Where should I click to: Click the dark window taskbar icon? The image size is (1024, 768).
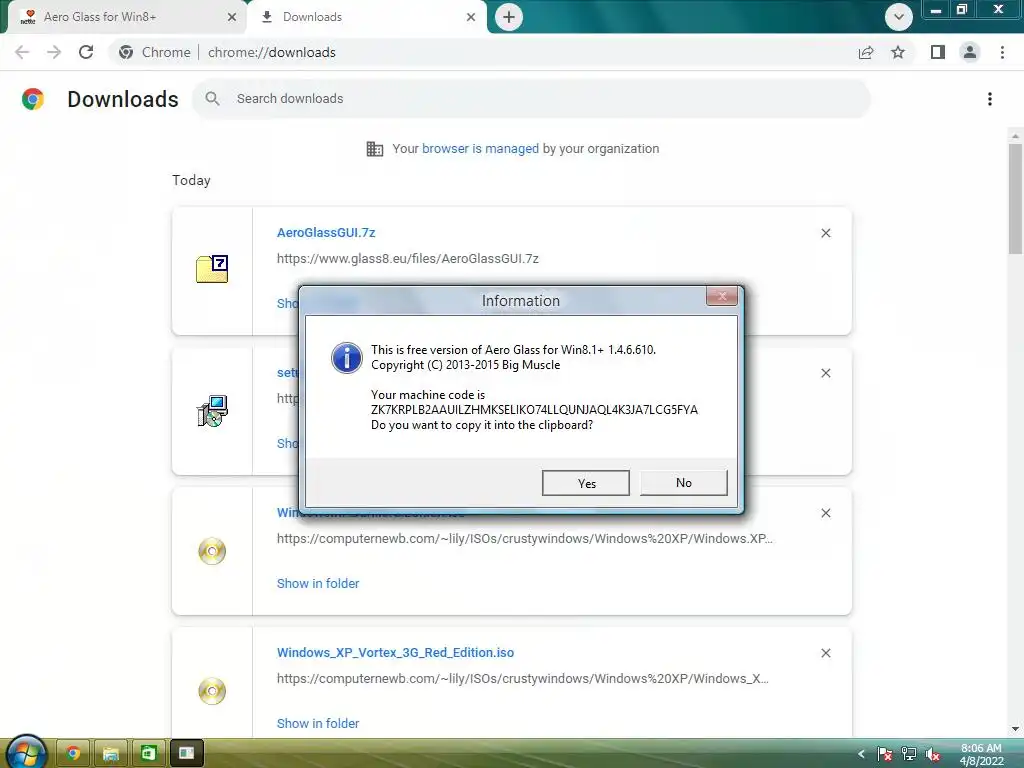click(x=187, y=753)
